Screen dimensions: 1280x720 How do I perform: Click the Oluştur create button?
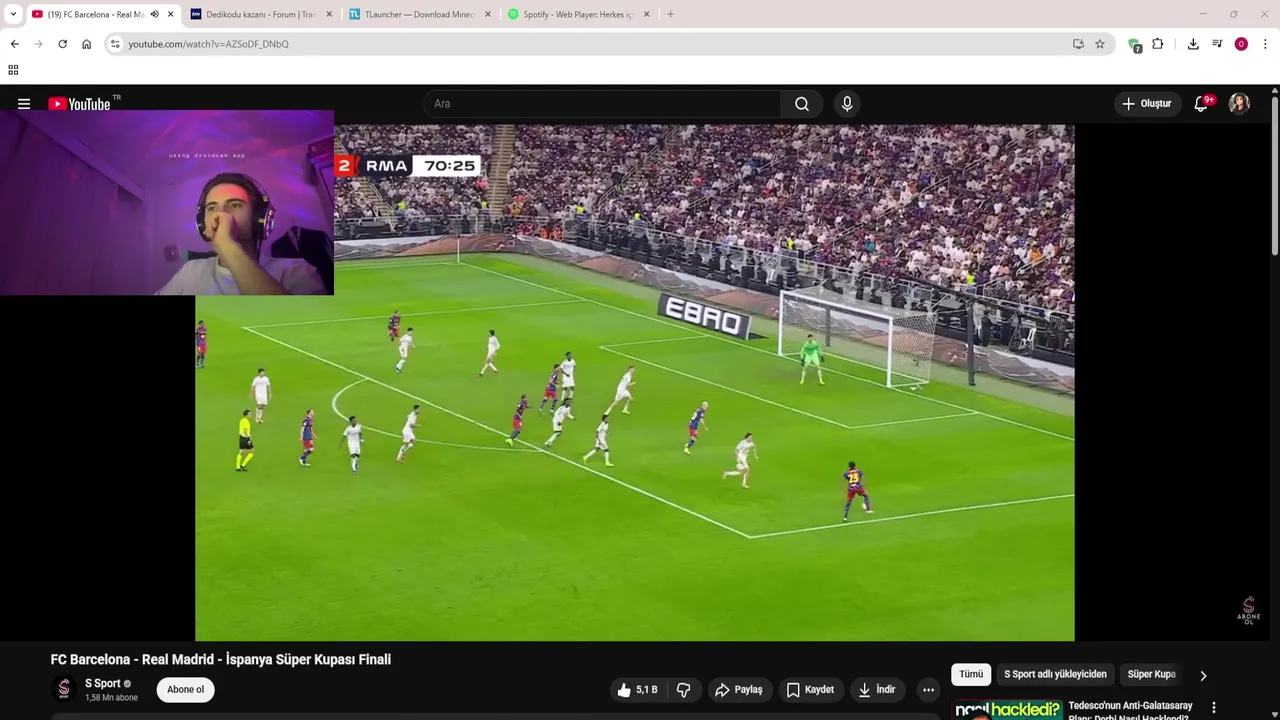click(x=1147, y=104)
